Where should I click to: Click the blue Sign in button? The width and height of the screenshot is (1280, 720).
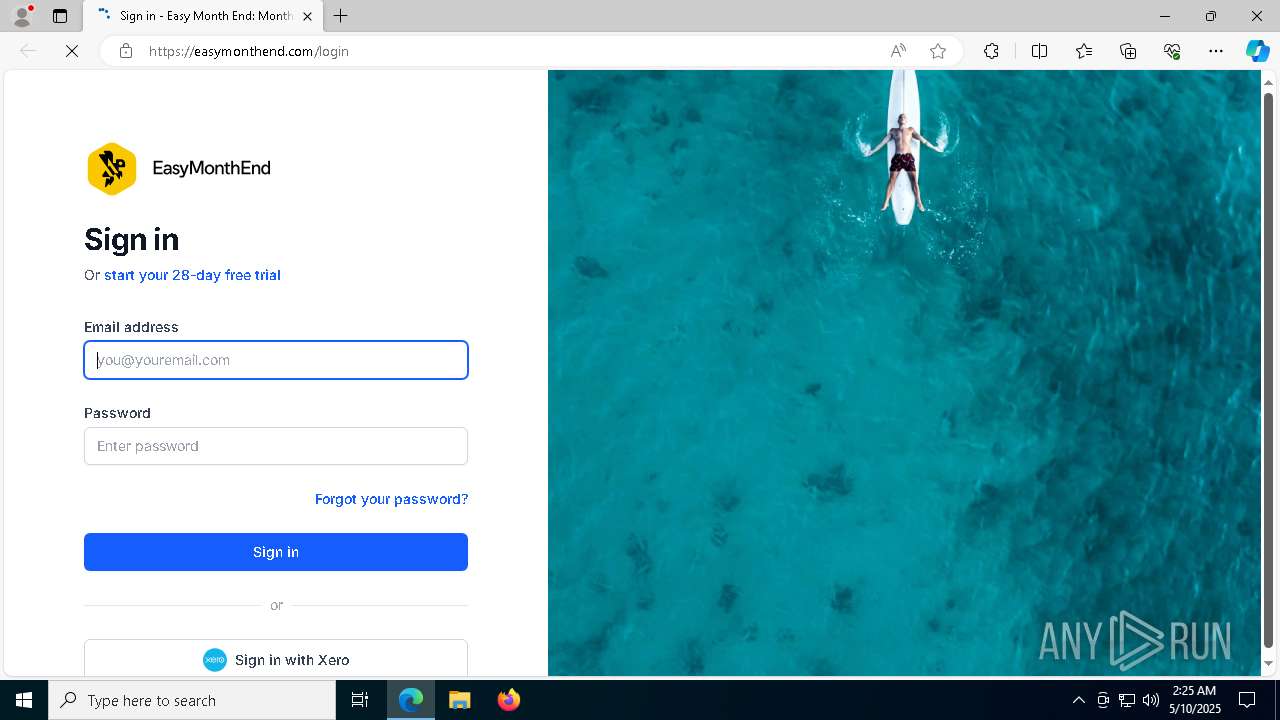(276, 552)
